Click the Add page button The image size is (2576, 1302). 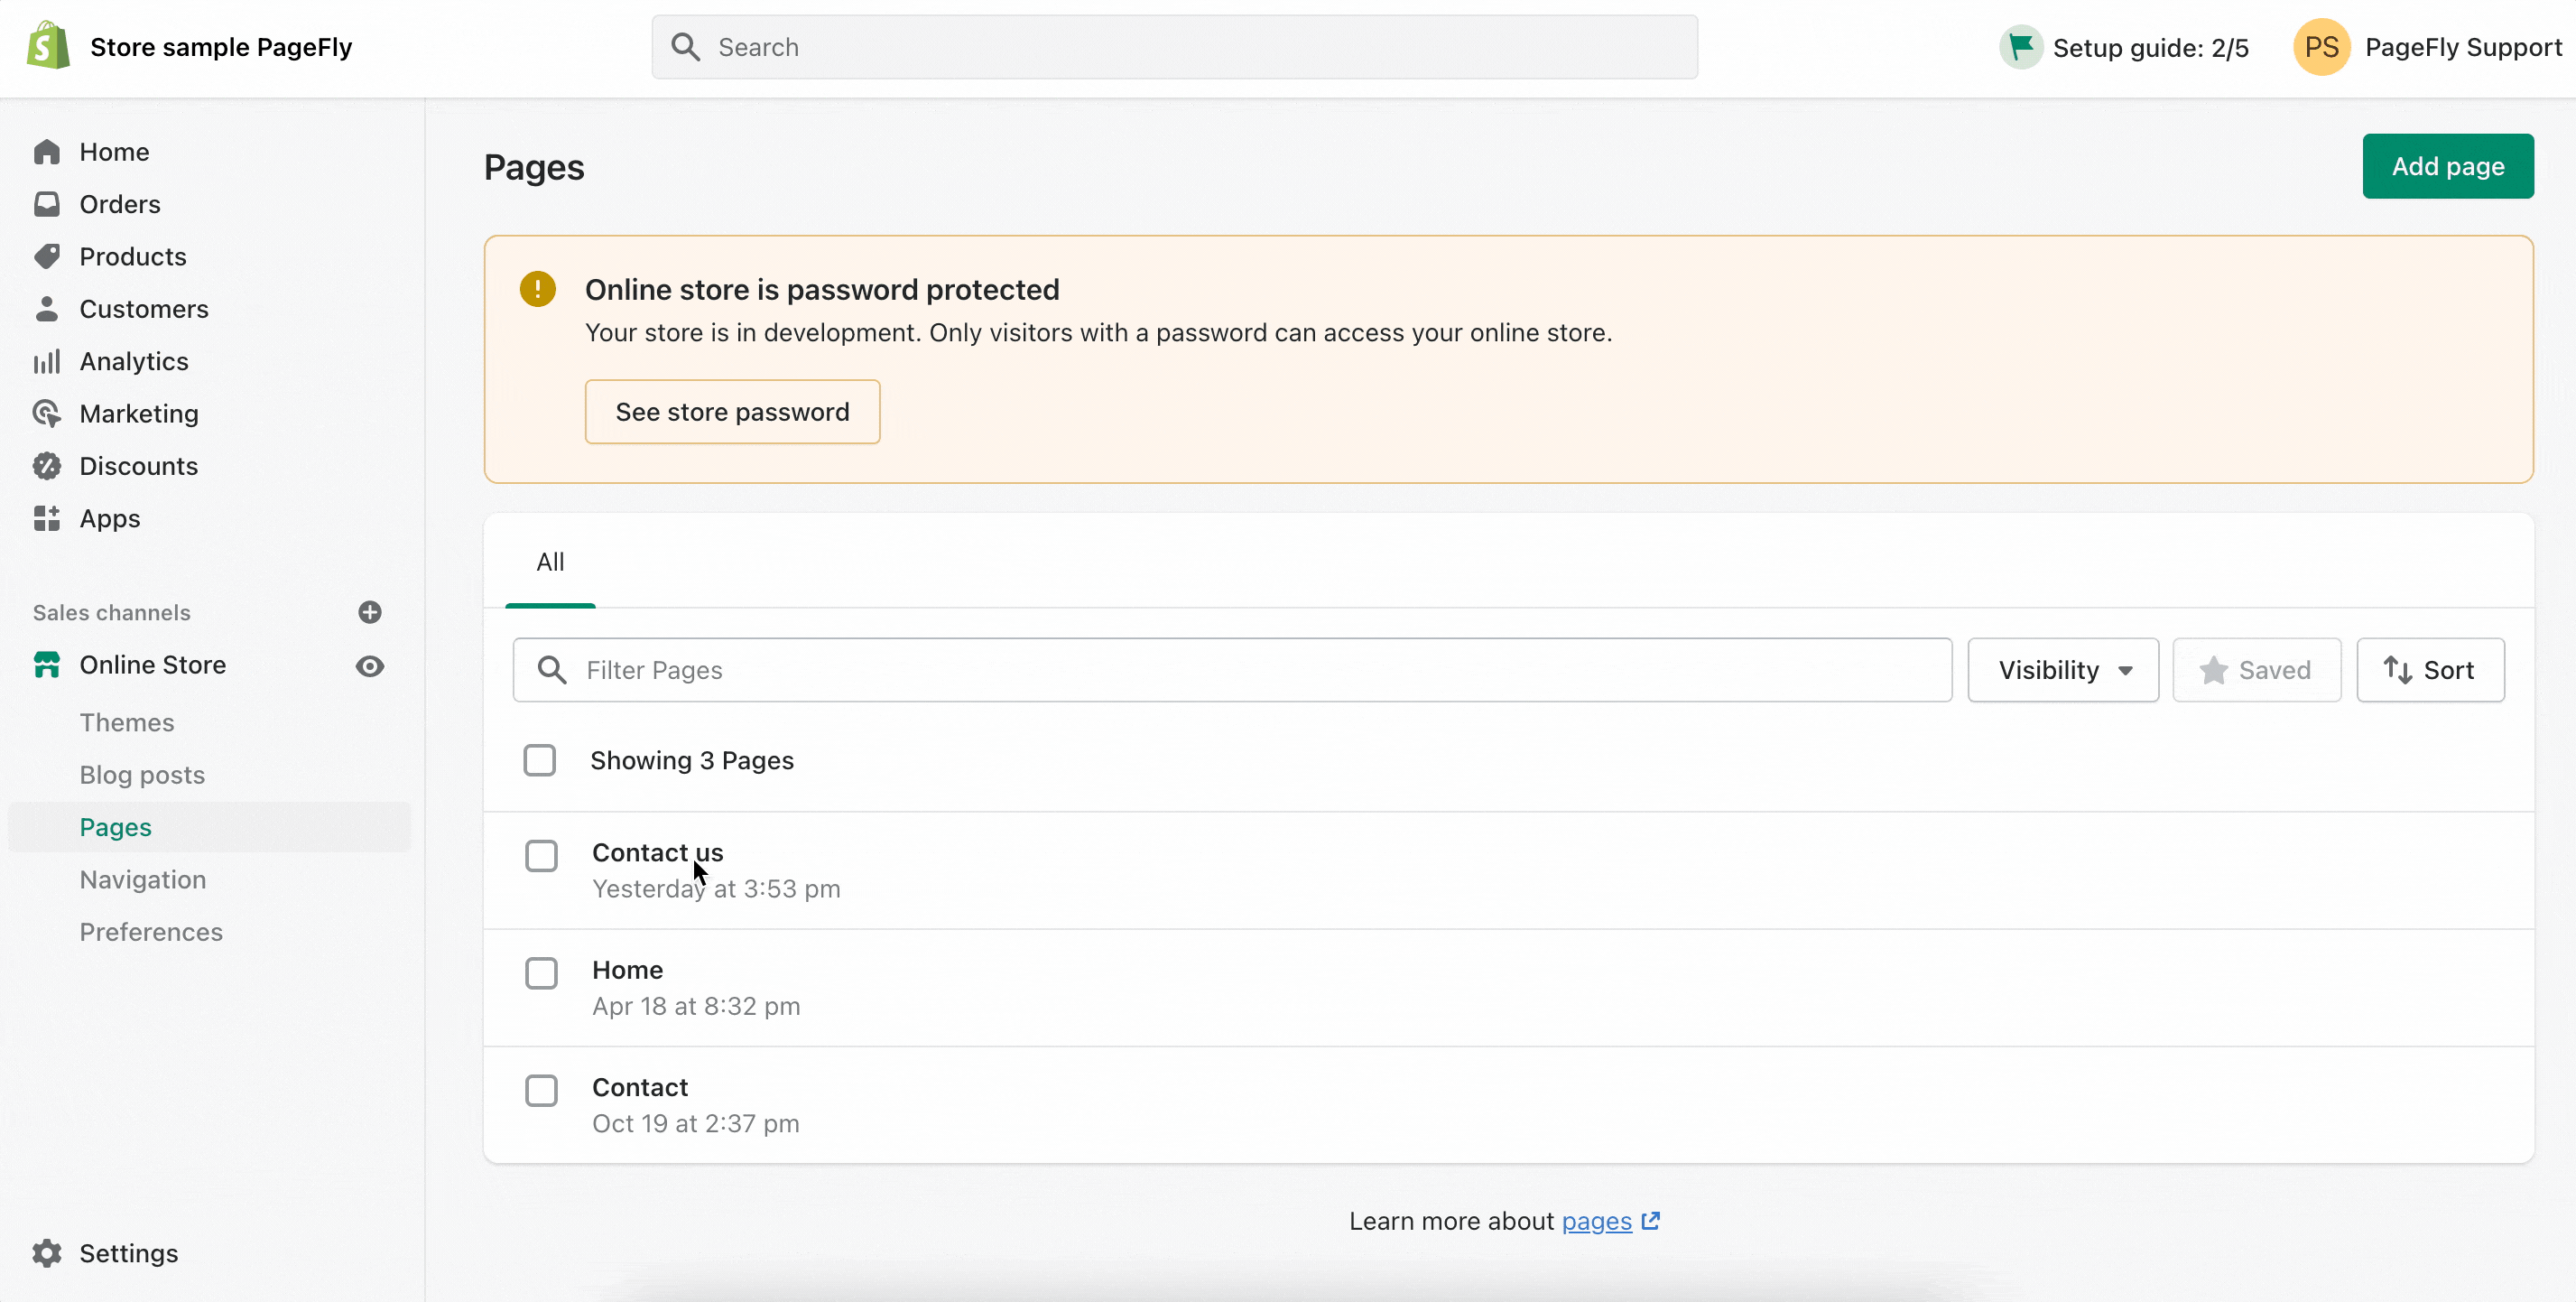click(2448, 166)
